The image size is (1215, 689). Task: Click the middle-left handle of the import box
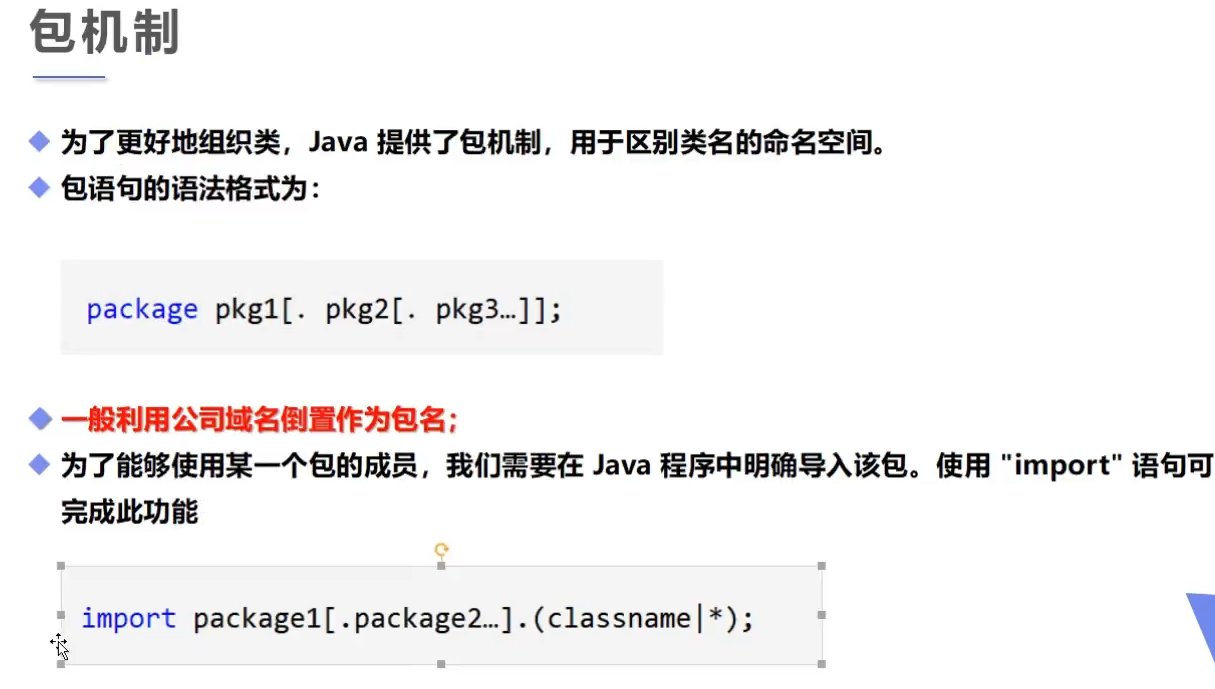click(x=61, y=615)
